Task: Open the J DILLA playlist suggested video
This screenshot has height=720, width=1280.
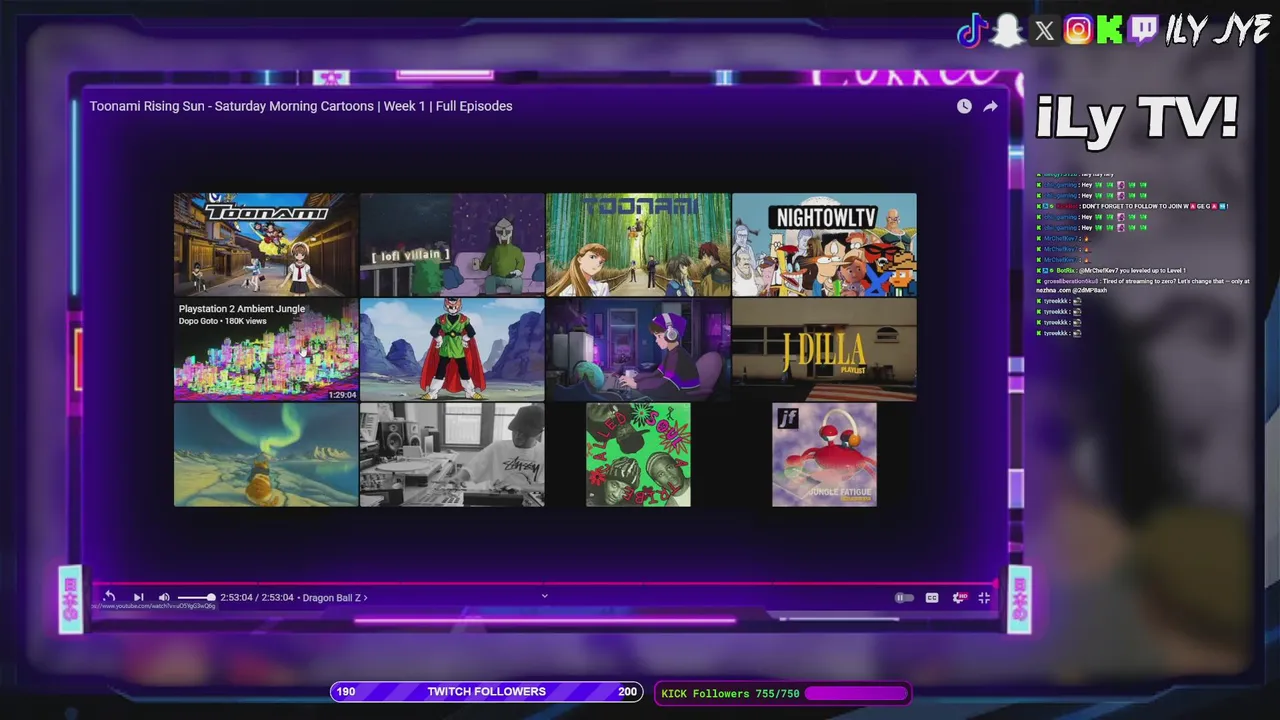Action: pyautogui.click(x=824, y=350)
